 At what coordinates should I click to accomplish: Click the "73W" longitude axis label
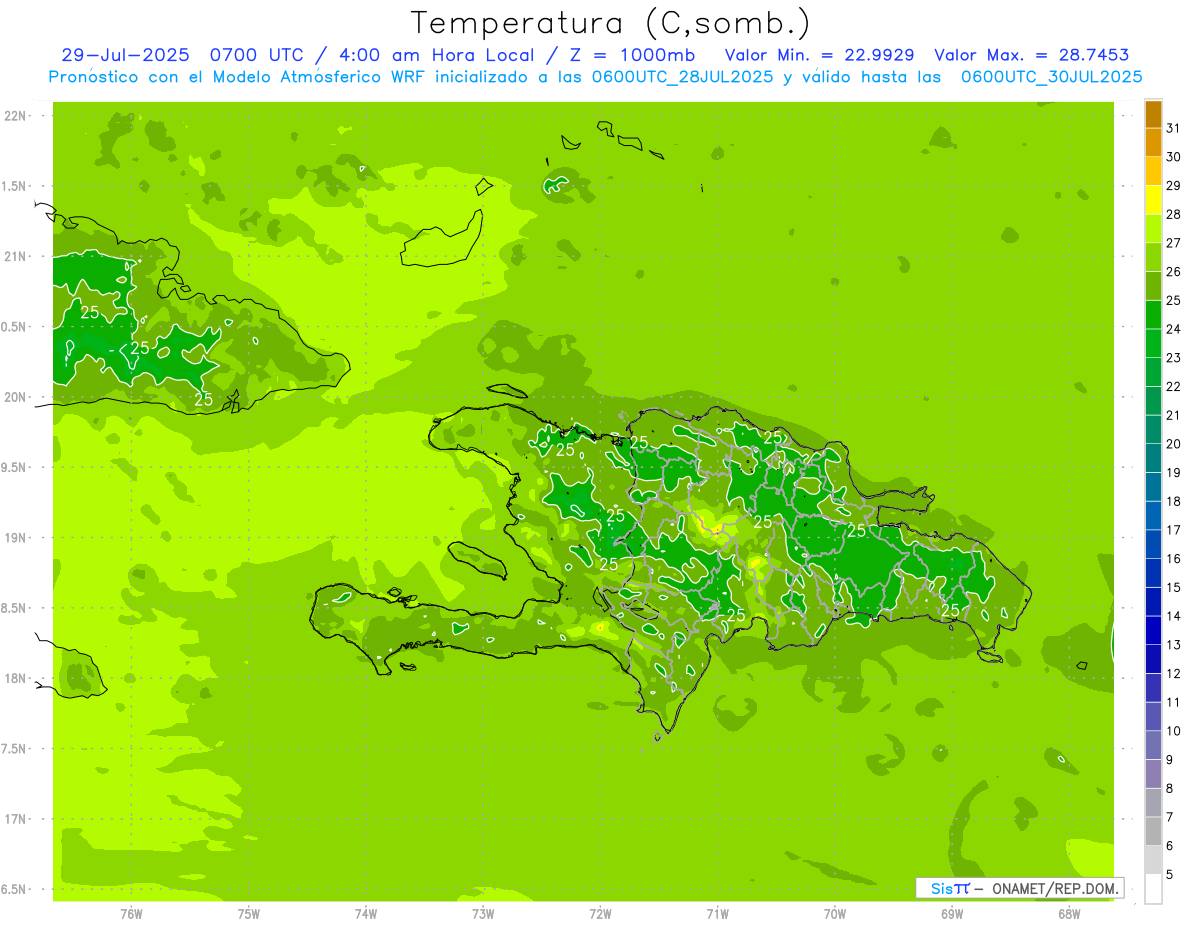click(x=483, y=914)
